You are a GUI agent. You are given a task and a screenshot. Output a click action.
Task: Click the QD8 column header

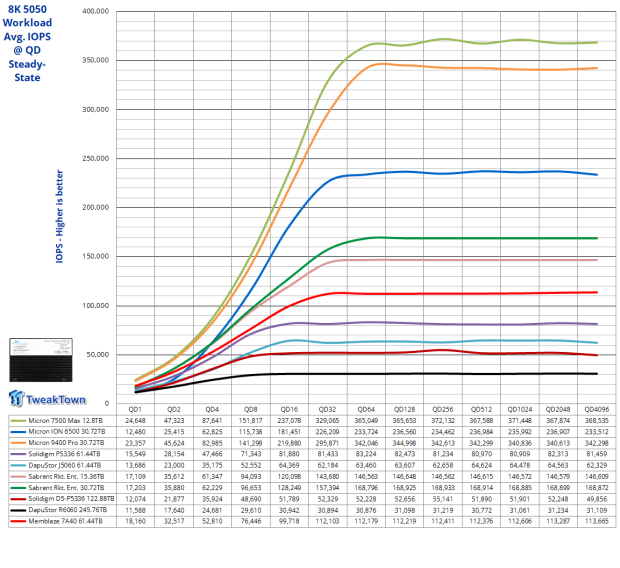point(251,409)
